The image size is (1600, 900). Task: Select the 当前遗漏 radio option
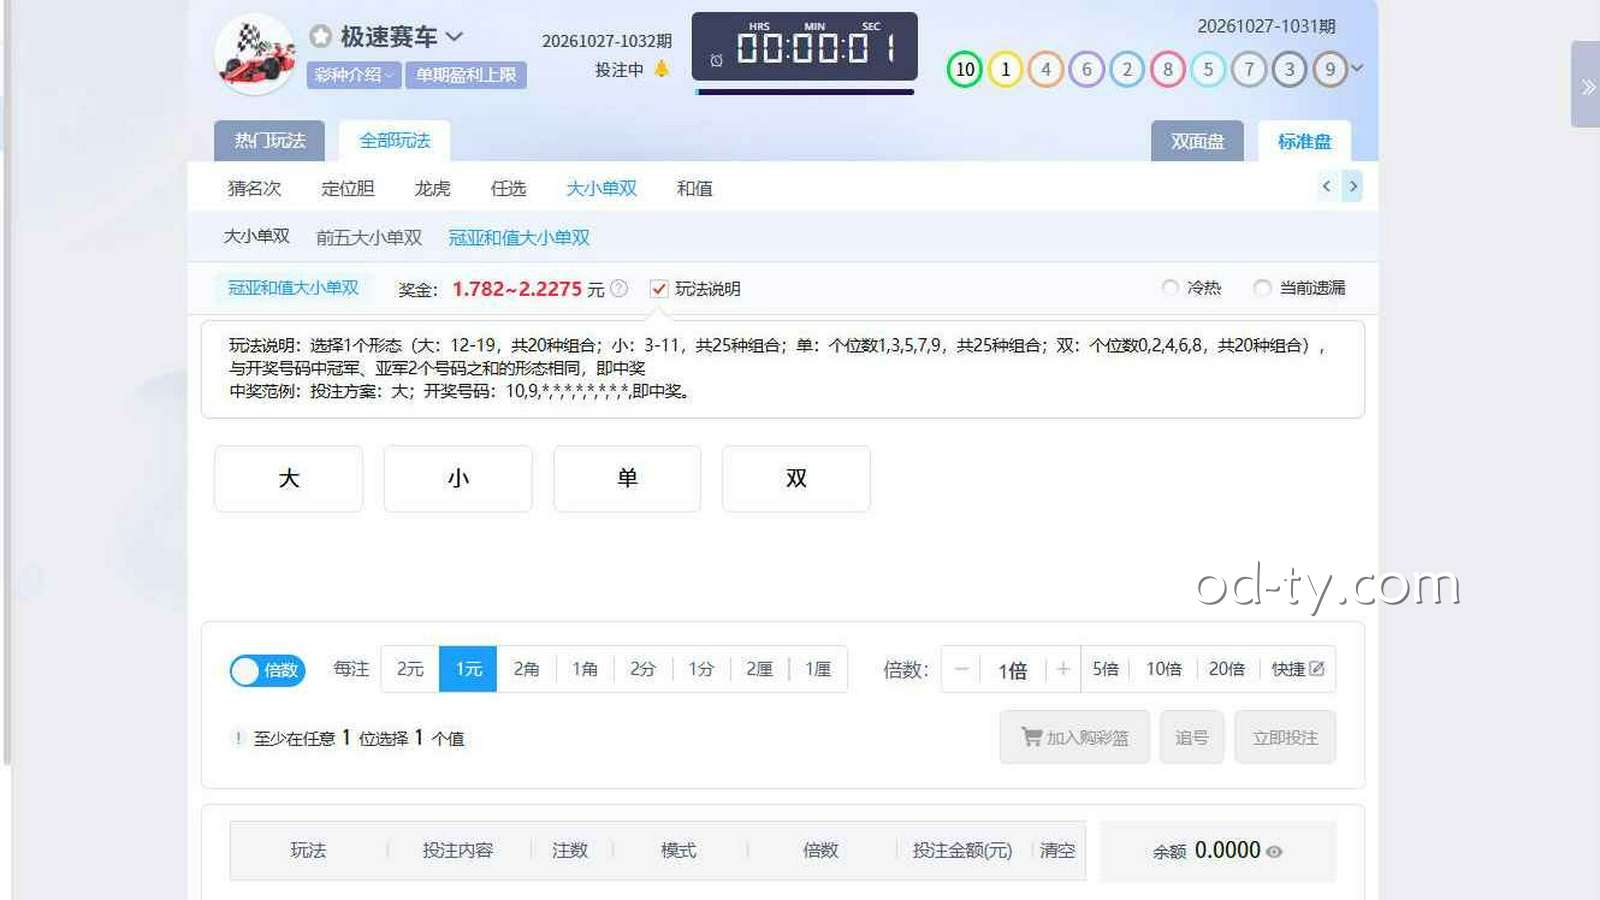point(1262,288)
